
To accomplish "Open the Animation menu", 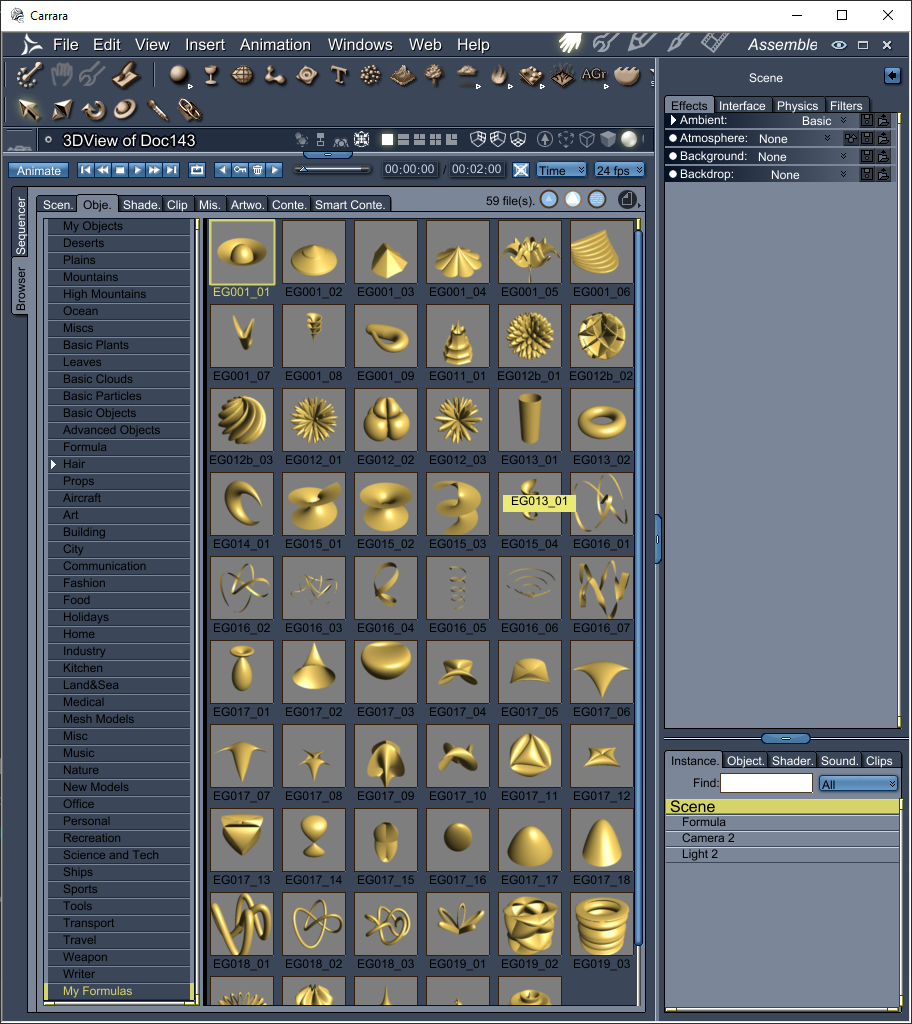I will pos(275,44).
